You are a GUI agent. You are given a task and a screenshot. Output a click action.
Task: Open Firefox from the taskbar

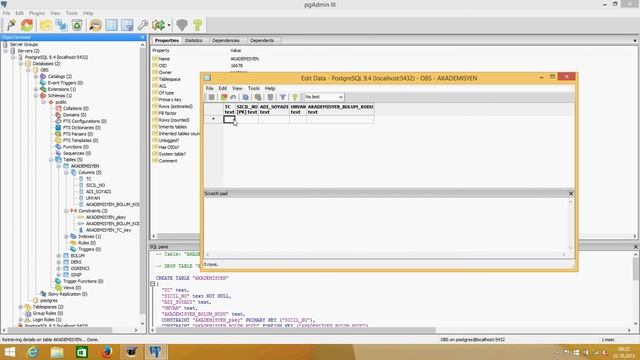point(107,352)
